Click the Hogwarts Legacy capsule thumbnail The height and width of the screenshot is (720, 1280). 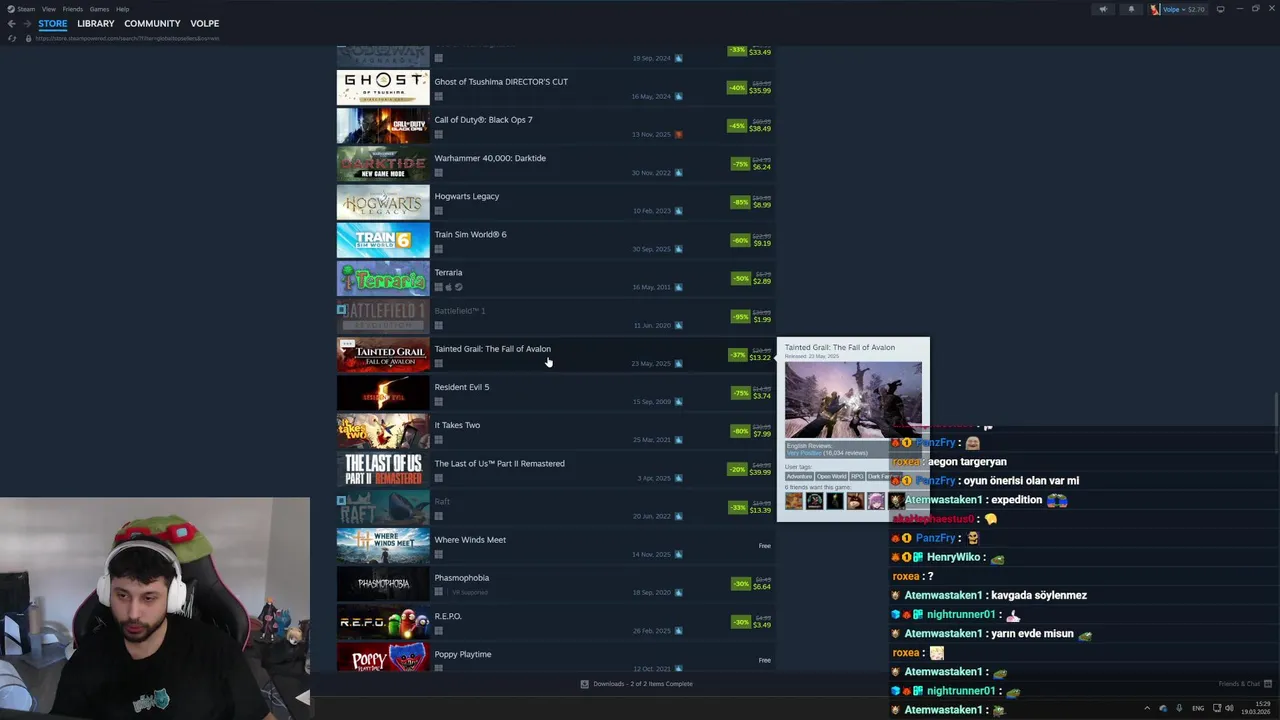(x=383, y=202)
